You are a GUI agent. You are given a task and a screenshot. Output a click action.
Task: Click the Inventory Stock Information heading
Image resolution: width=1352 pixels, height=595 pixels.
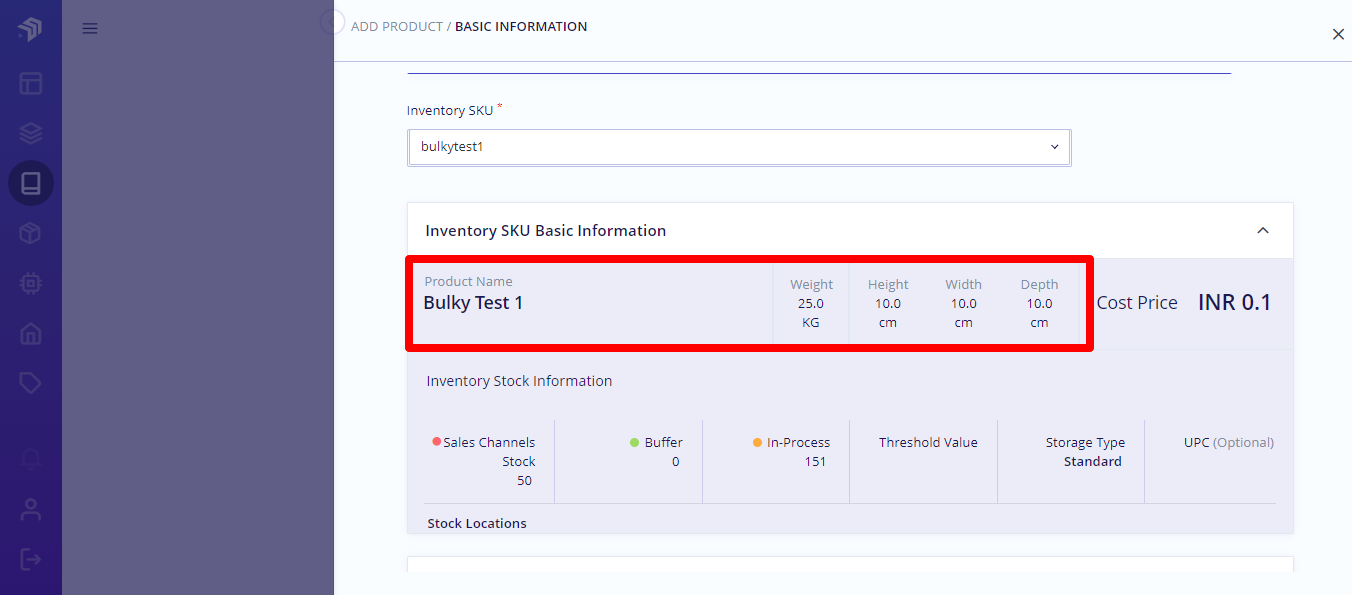519,381
